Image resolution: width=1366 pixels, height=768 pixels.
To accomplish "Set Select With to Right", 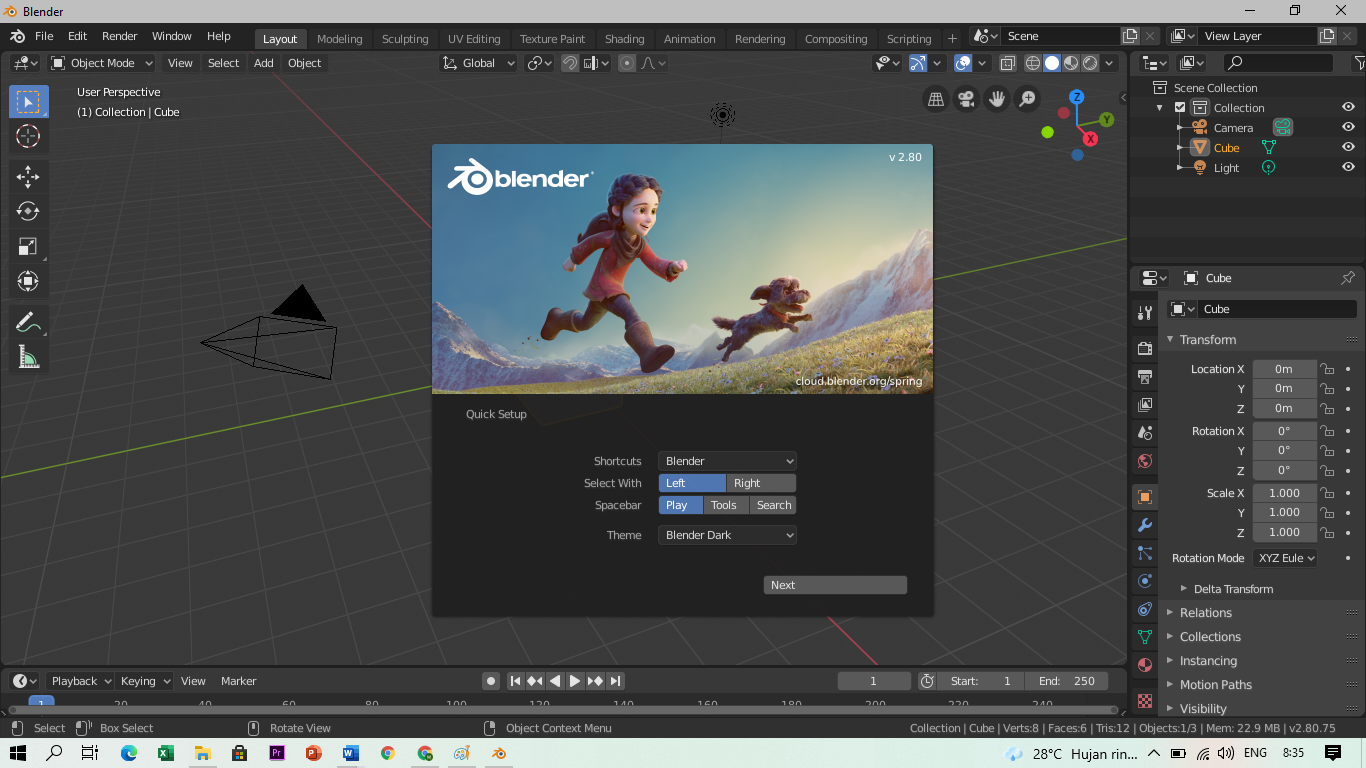I will 761,483.
